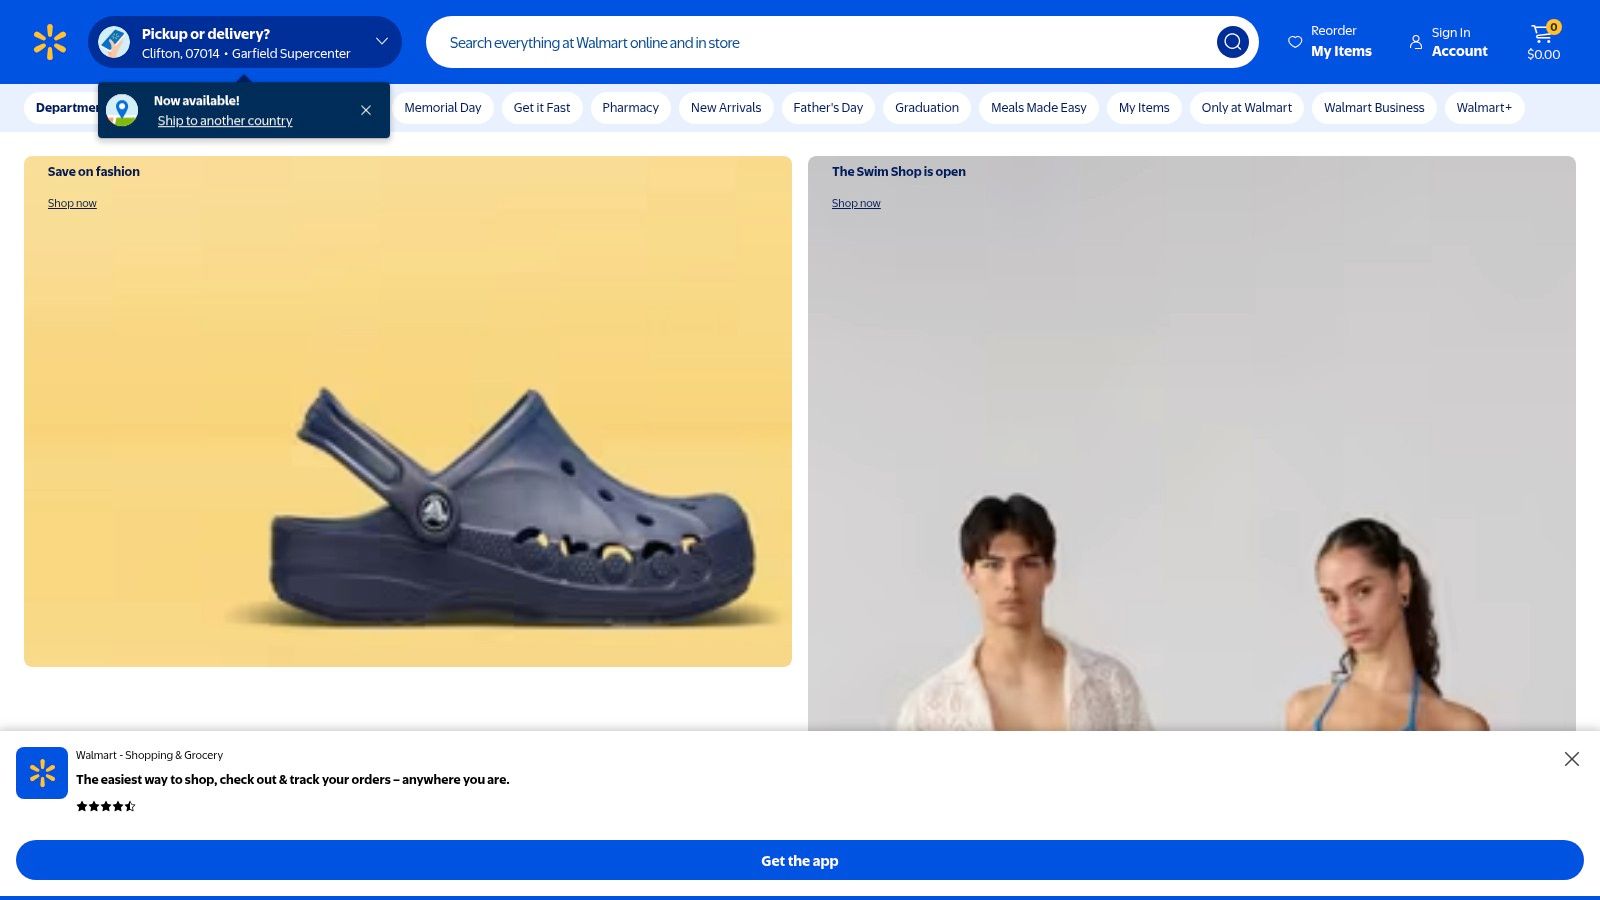This screenshot has width=1600, height=900.
Task: Close the Walmart app banner
Action: tap(1572, 759)
